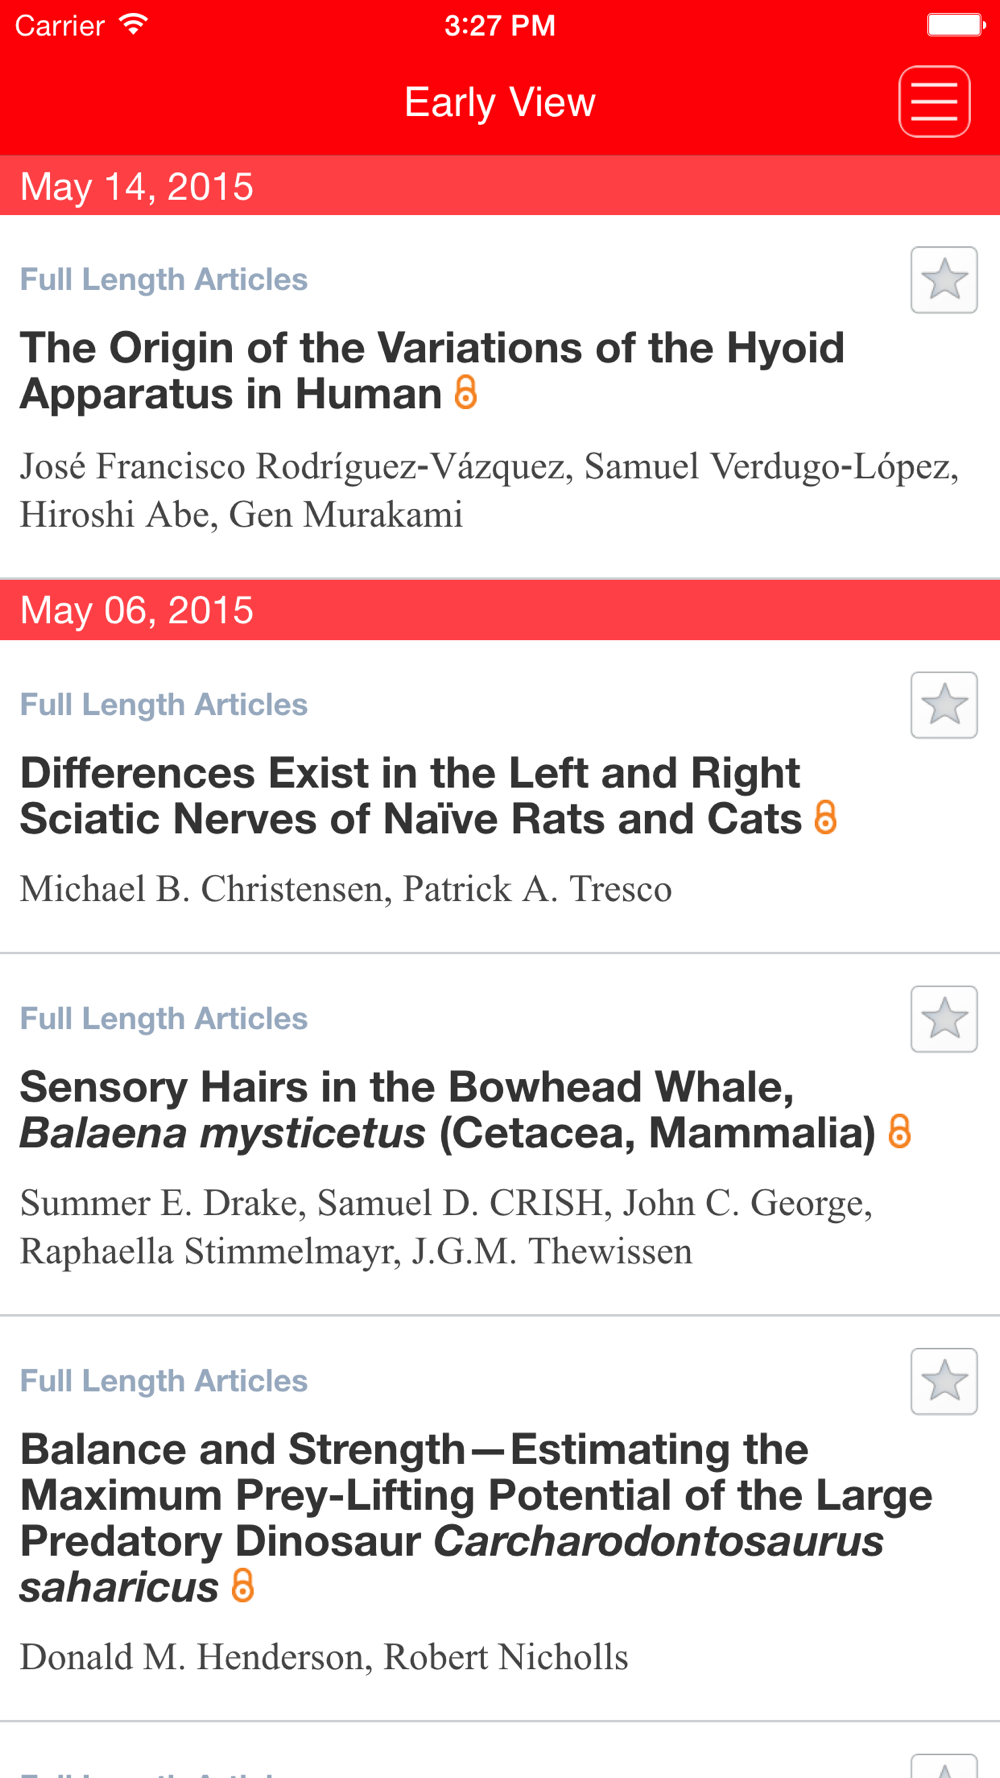
Task: Tap open-access lock icon beside Hyoid title
Action: point(466,393)
